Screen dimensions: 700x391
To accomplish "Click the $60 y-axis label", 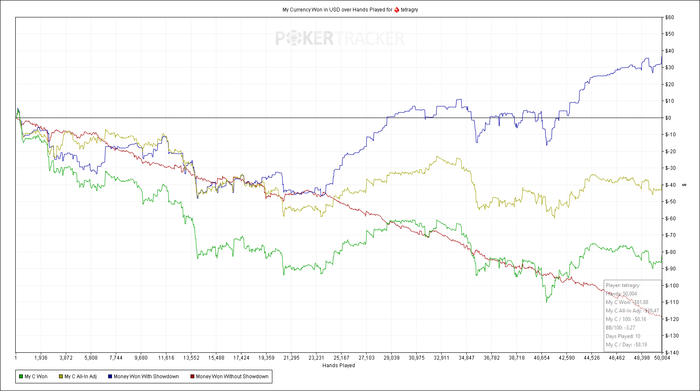I will pyautogui.click(x=669, y=17).
